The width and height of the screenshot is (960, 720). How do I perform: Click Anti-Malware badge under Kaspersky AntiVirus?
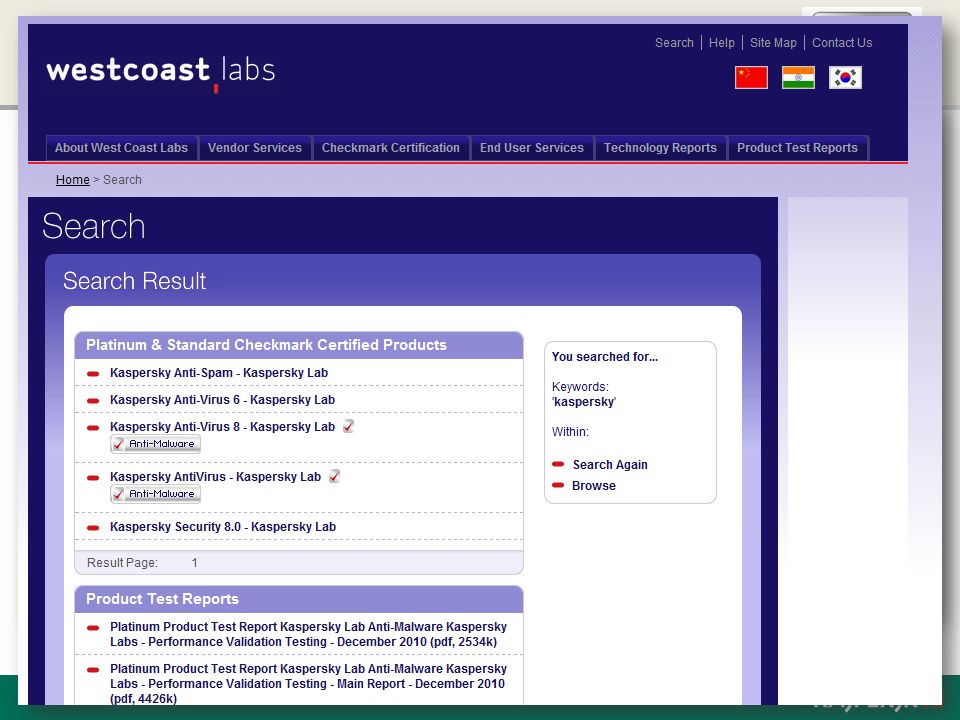tap(156, 494)
